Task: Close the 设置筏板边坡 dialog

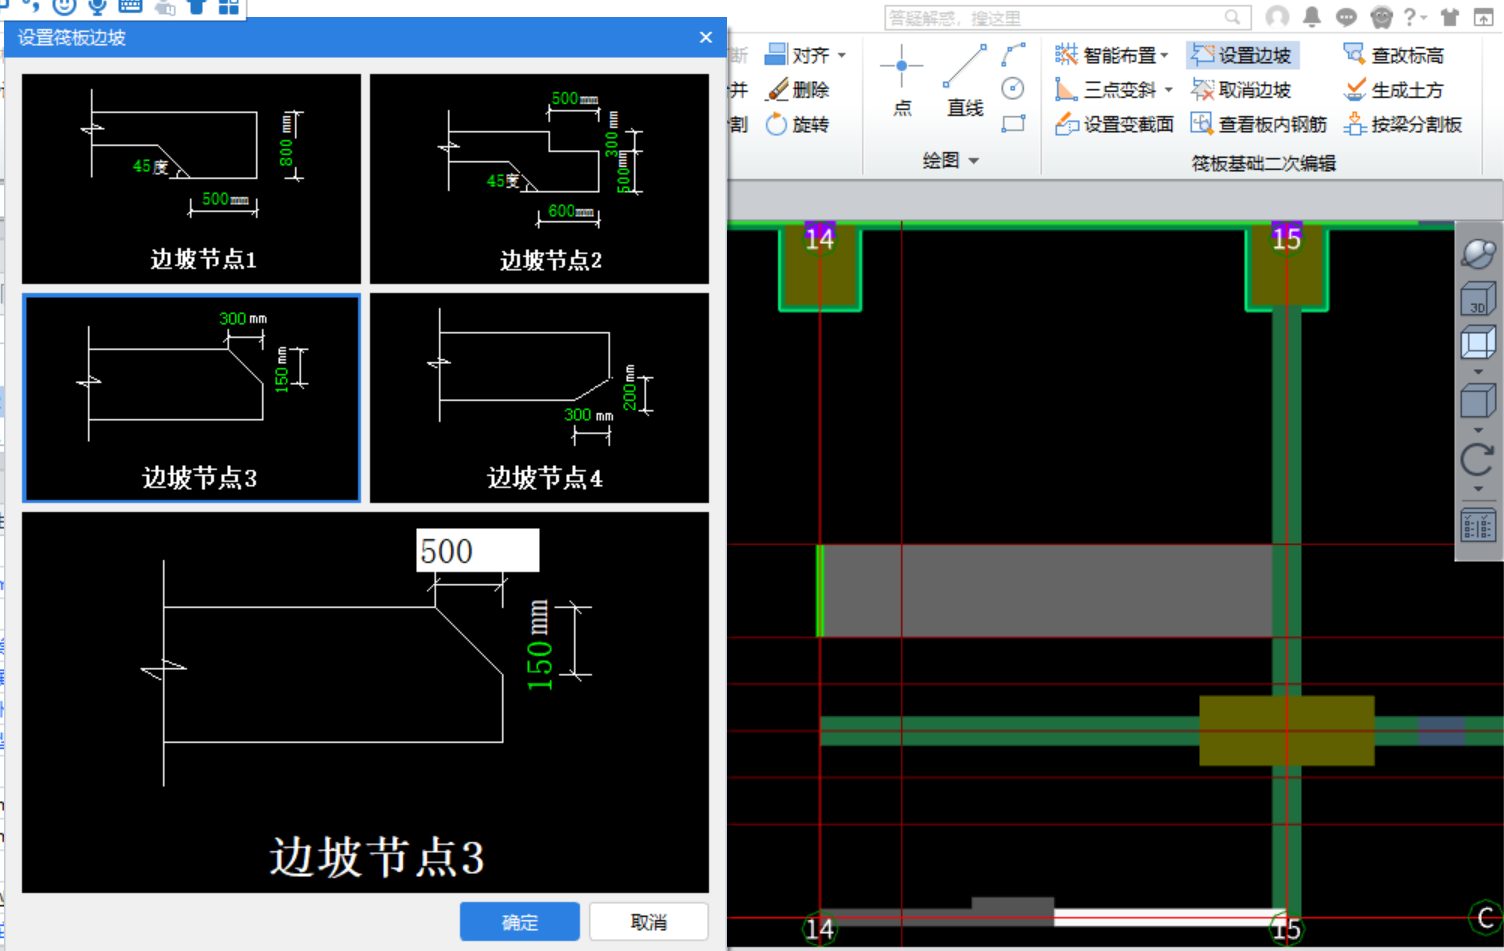Action: tap(706, 37)
